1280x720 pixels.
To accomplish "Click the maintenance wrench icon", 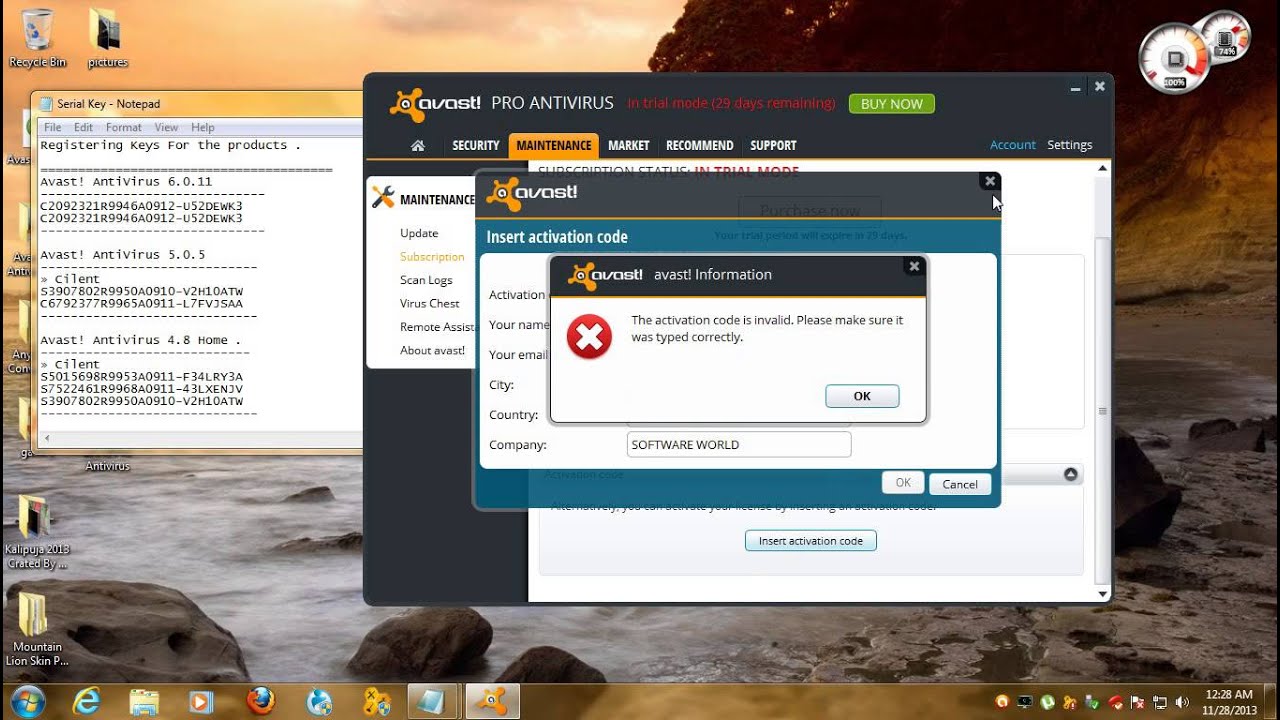I will (x=383, y=198).
